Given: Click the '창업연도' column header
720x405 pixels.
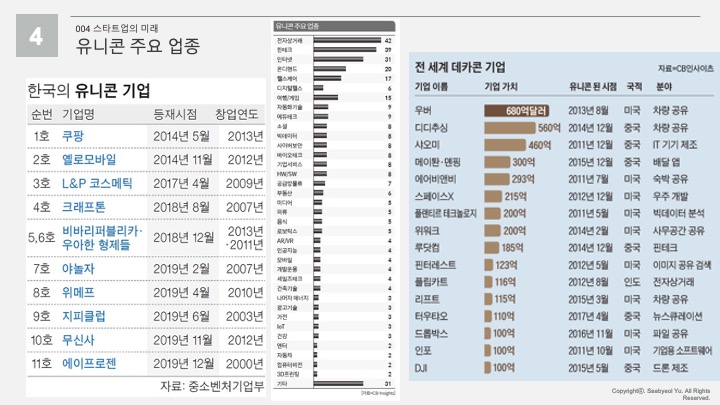Looking at the screenshot, I should pyautogui.click(x=237, y=114).
